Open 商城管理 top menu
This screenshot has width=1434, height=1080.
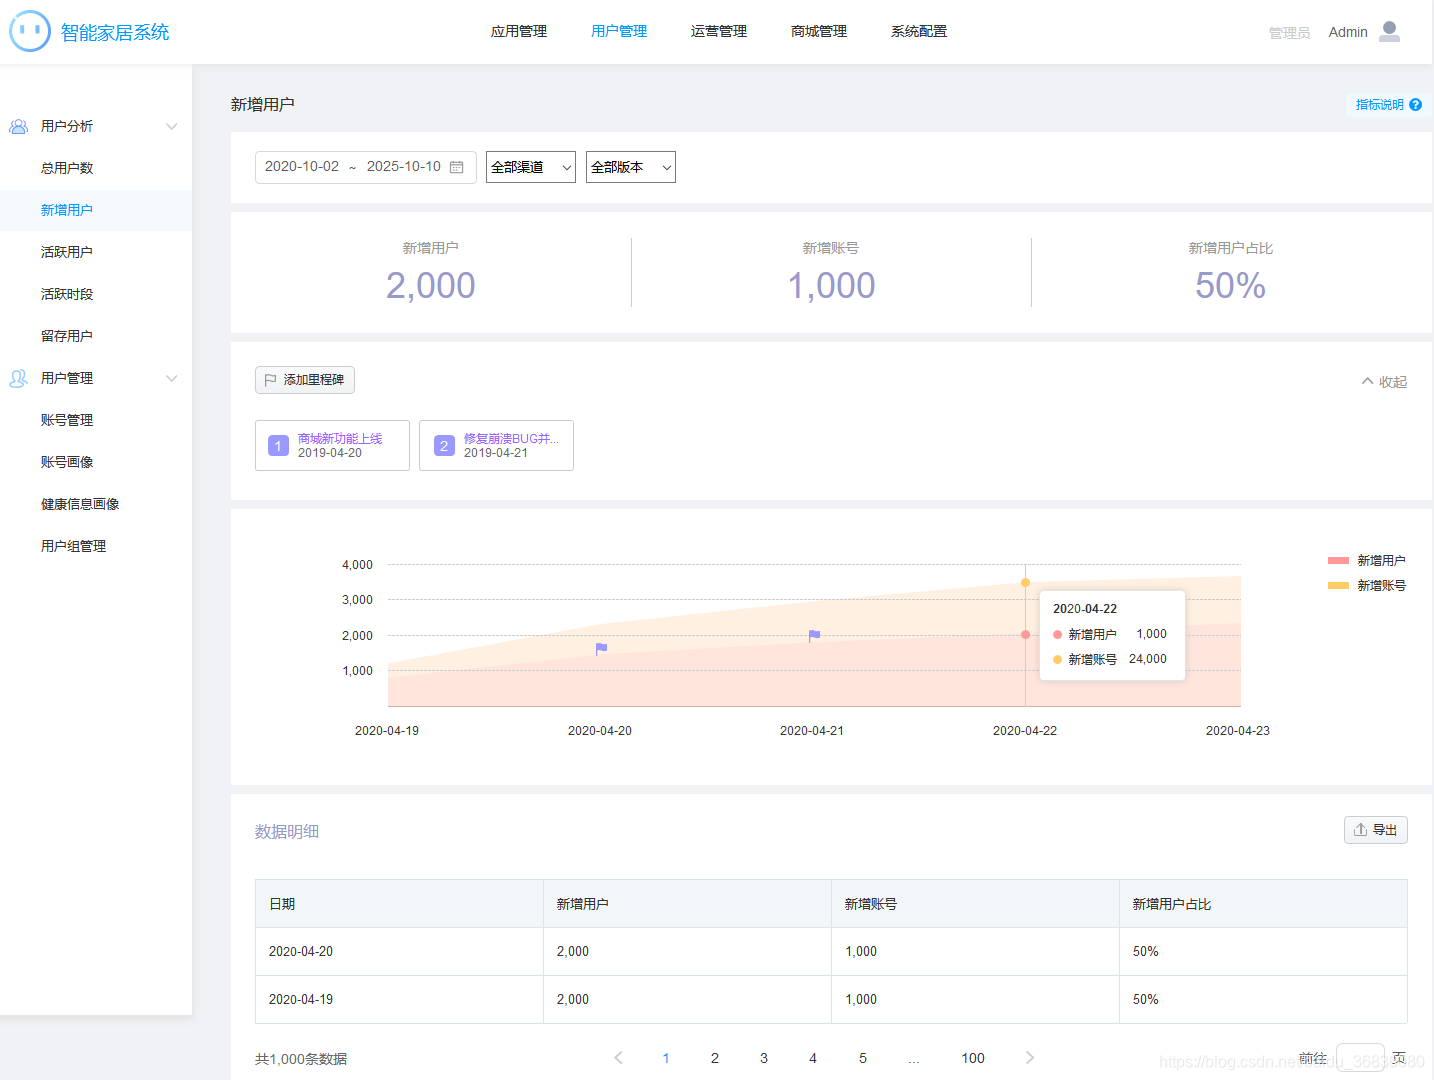pos(819,32)
